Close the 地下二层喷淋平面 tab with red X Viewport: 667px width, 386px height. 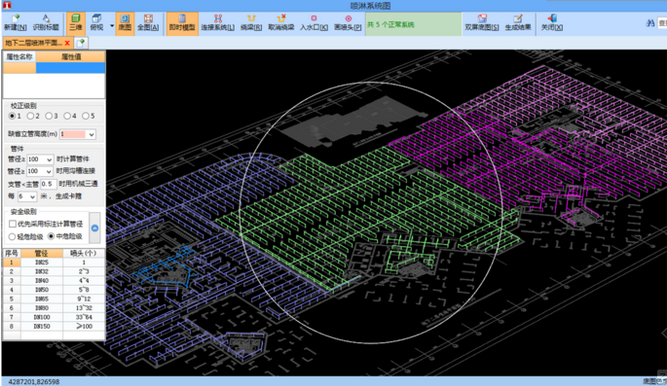(x=67, y=43)
